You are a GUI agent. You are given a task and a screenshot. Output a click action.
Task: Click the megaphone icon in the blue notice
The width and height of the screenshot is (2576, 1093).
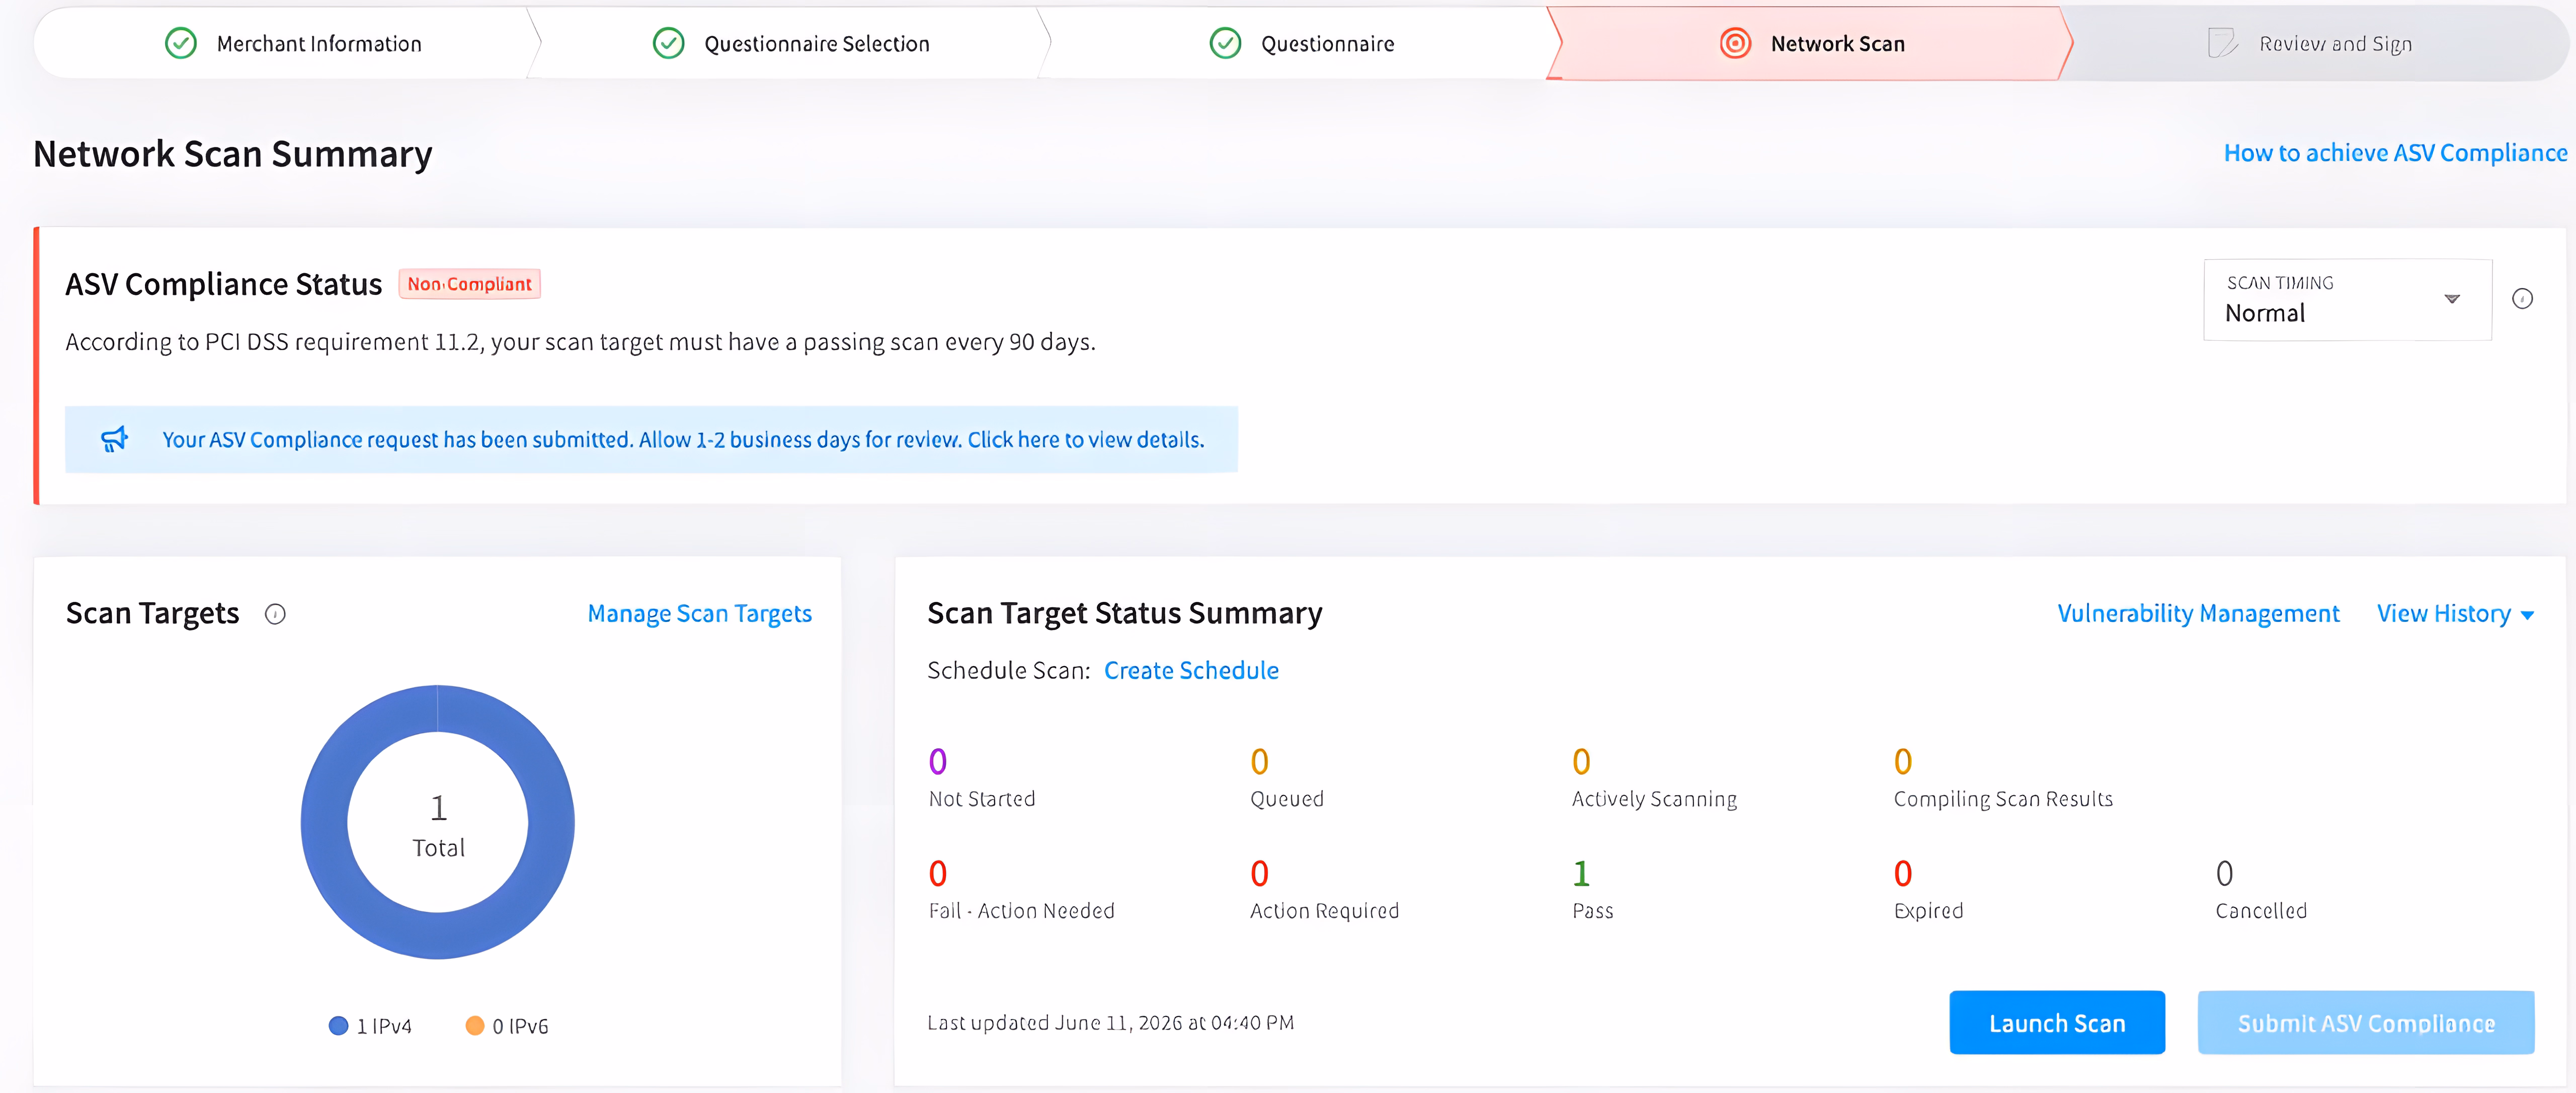115,439
